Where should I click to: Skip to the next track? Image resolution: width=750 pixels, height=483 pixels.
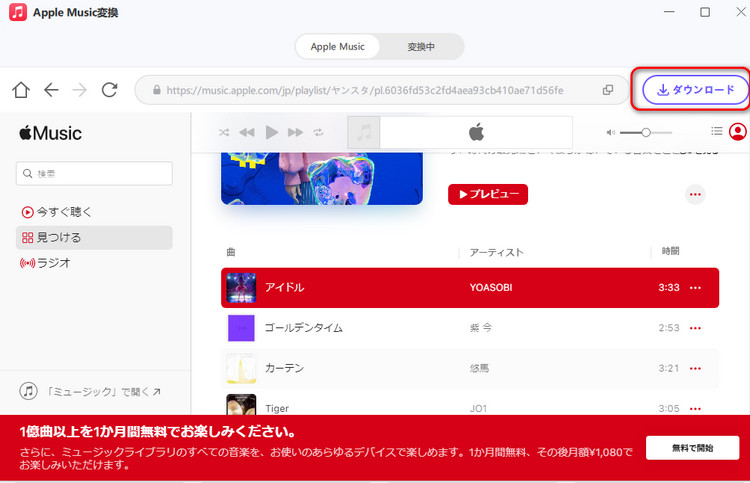click(x=295, y=132)
